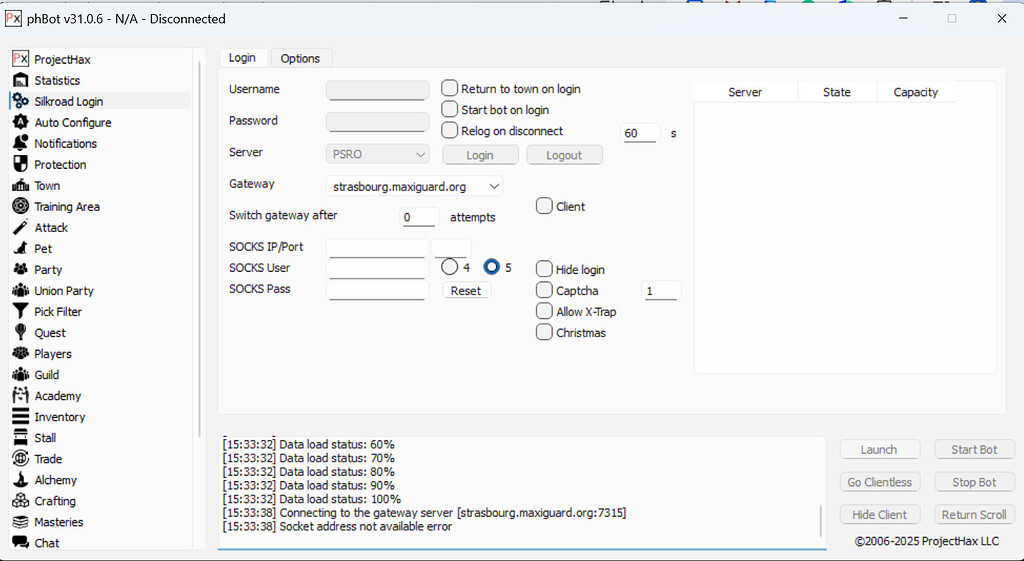
Task: Open the Union Party icon
Action: coord(21,291)
